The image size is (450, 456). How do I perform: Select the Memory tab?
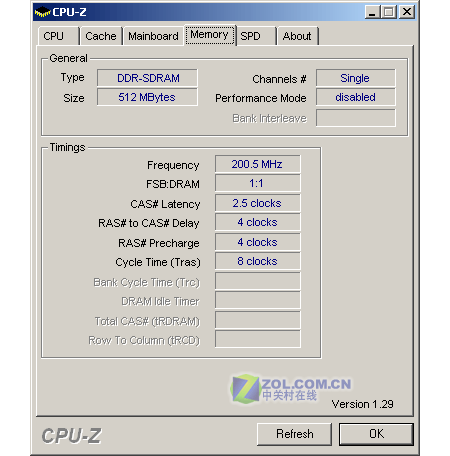tap(210, 35)
